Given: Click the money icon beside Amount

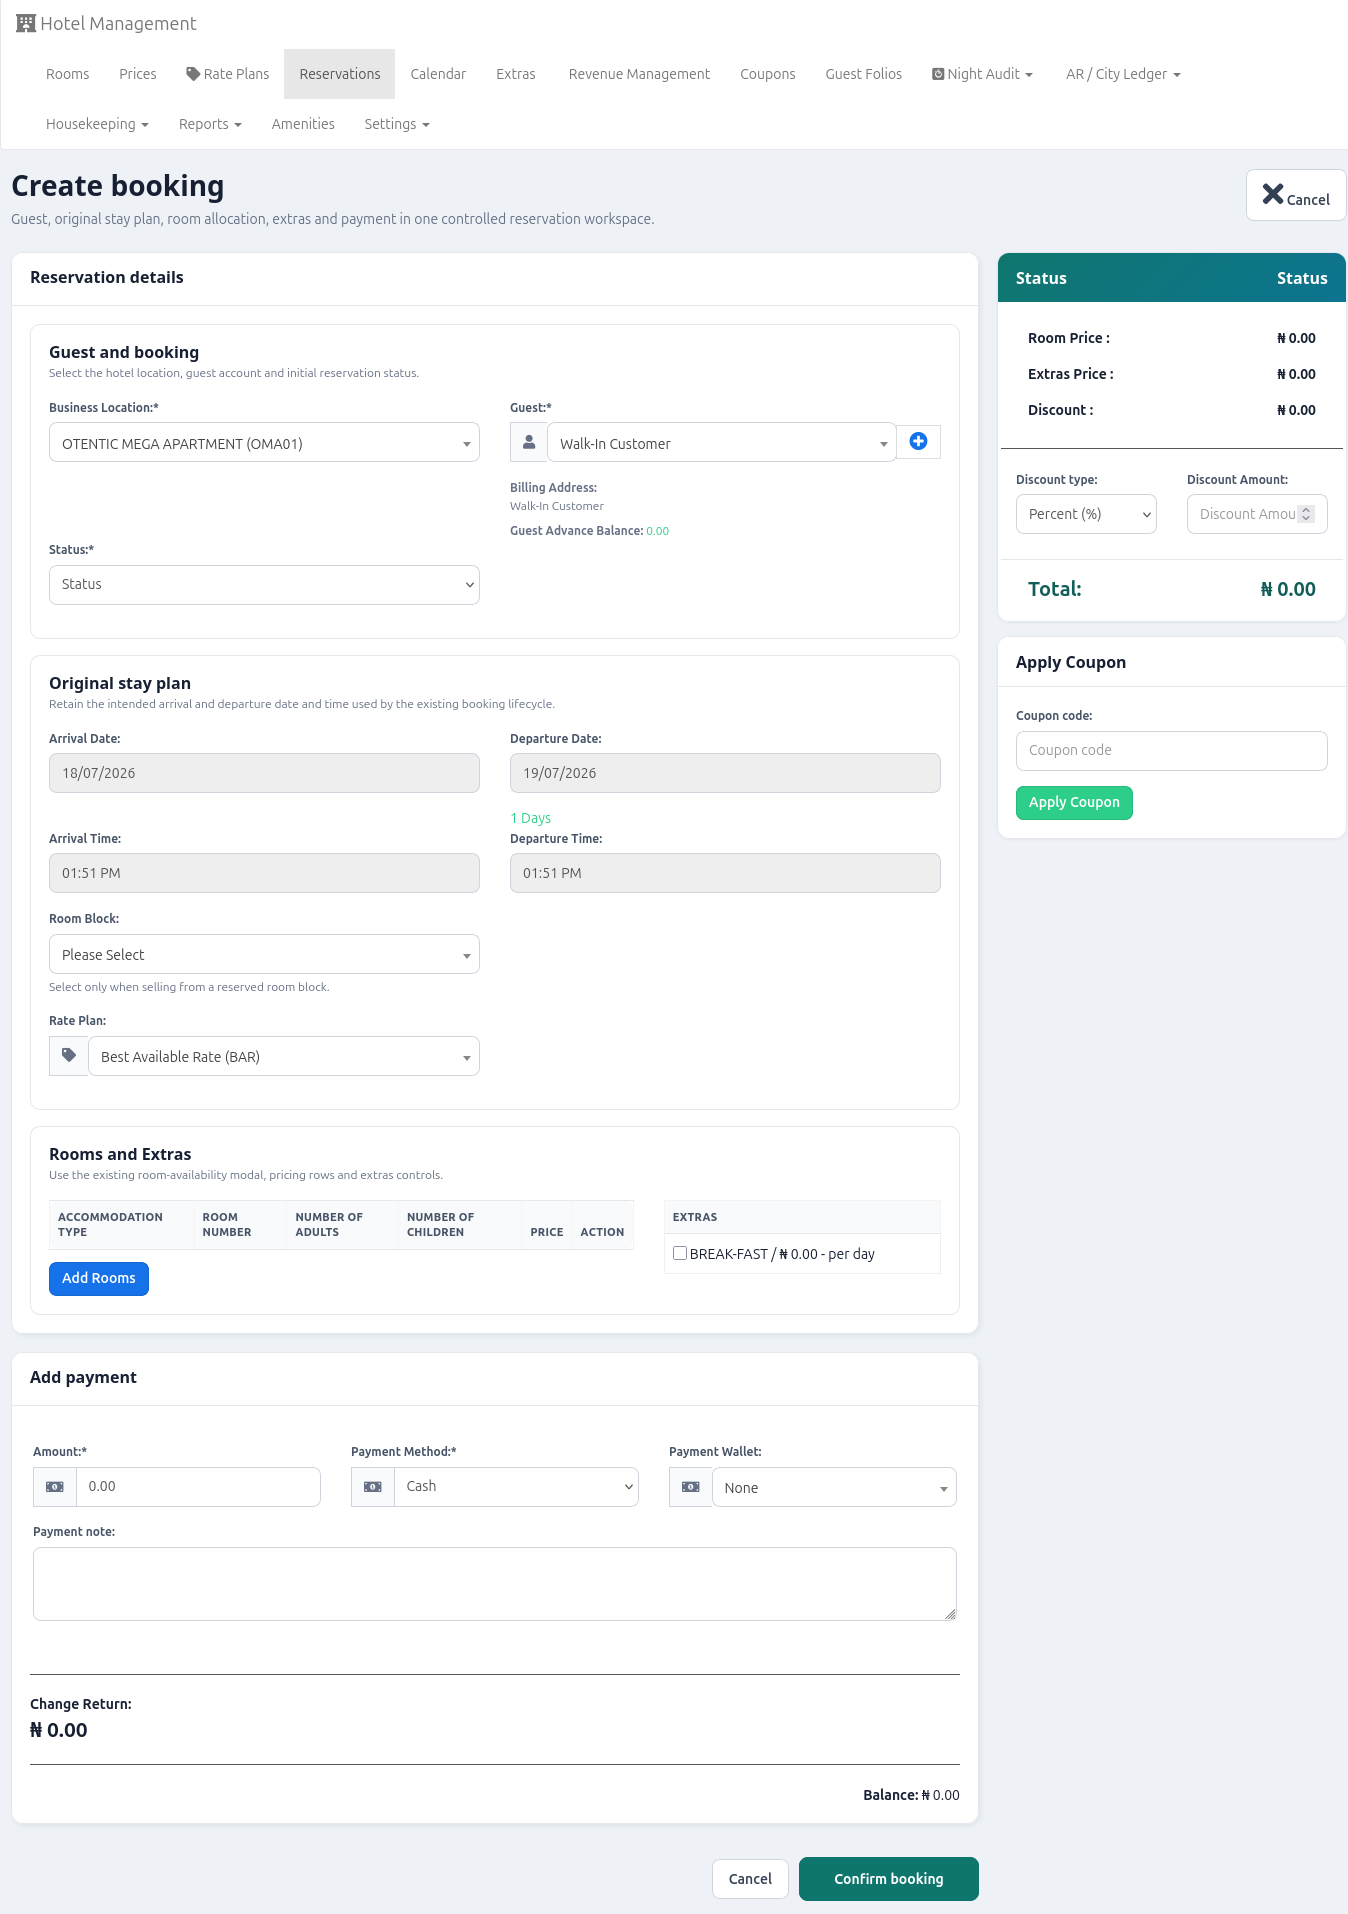Looking at the screenshot, I should tap(55, 1487).
